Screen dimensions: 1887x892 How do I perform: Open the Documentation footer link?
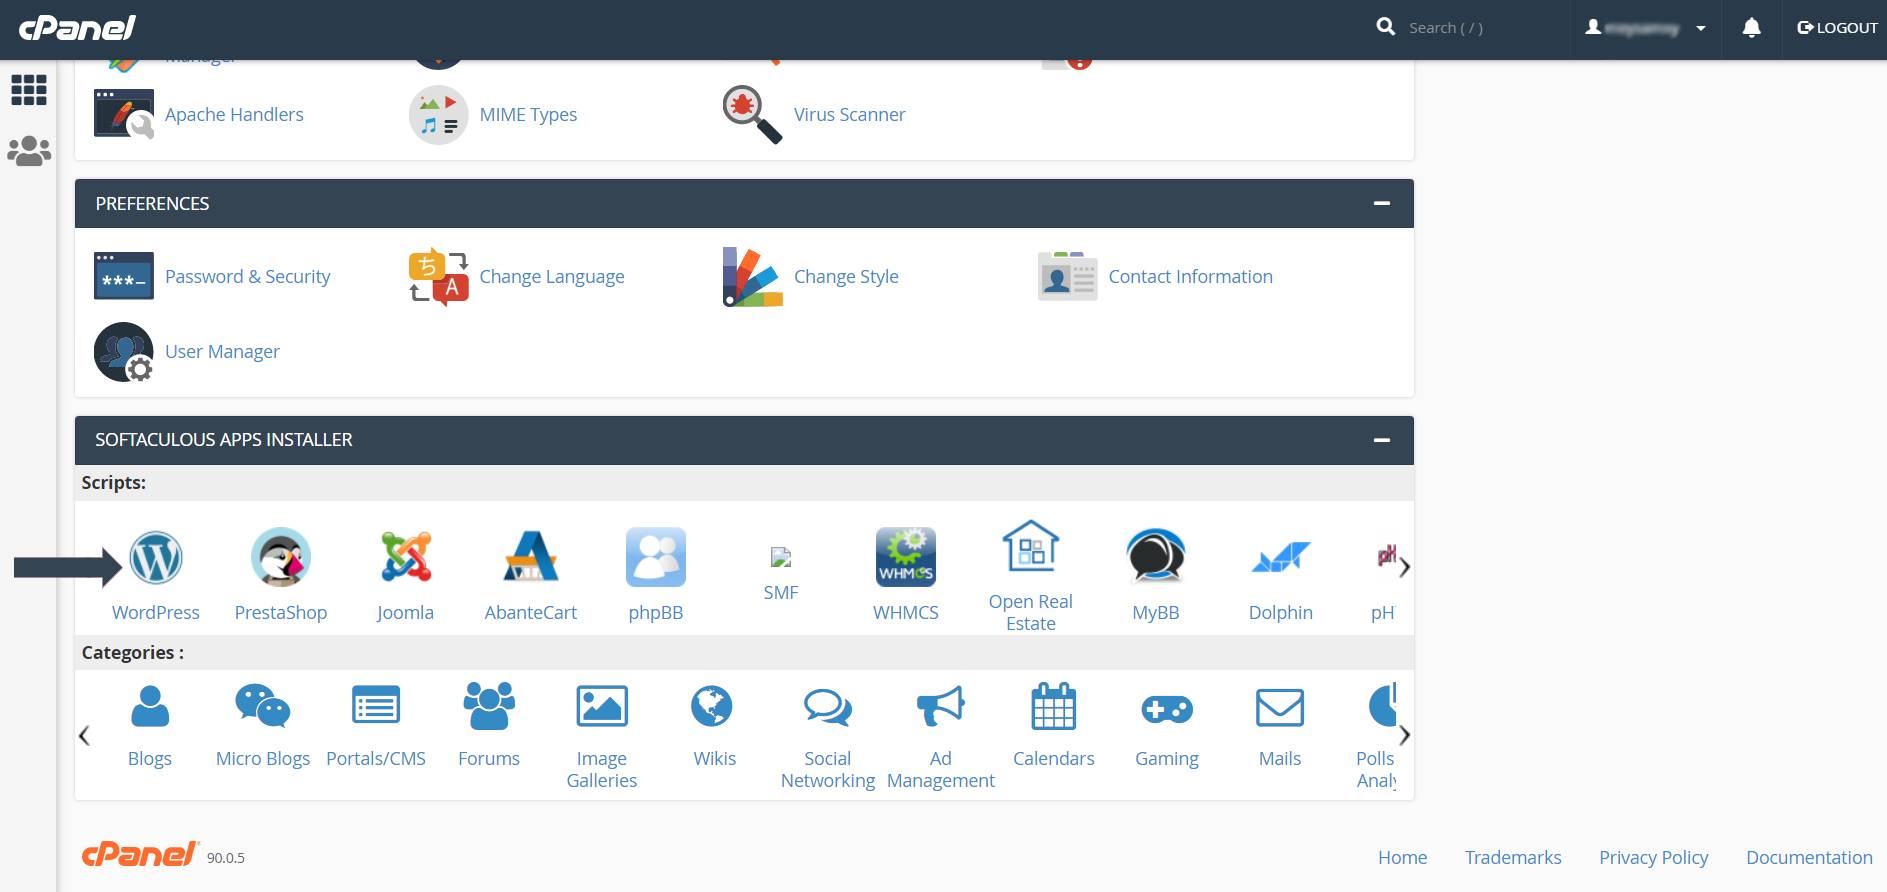point(1809,857)
